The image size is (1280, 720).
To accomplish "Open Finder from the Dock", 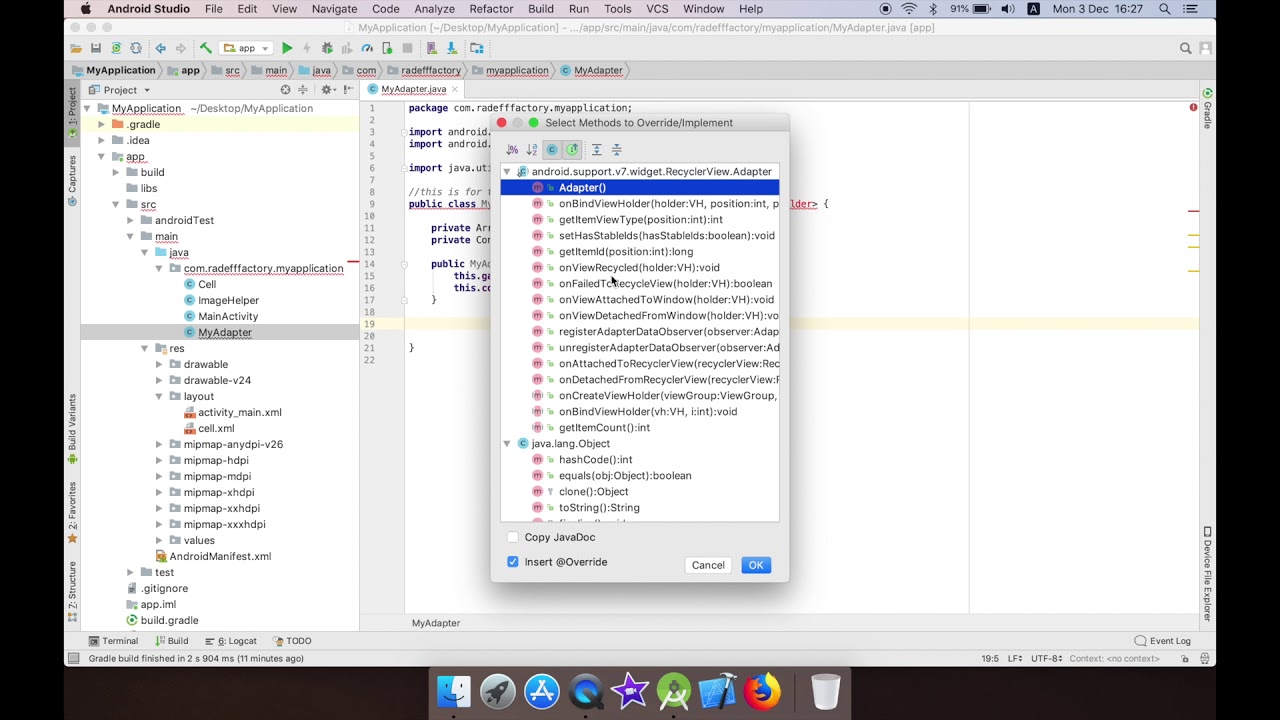I will click(454, 692).
